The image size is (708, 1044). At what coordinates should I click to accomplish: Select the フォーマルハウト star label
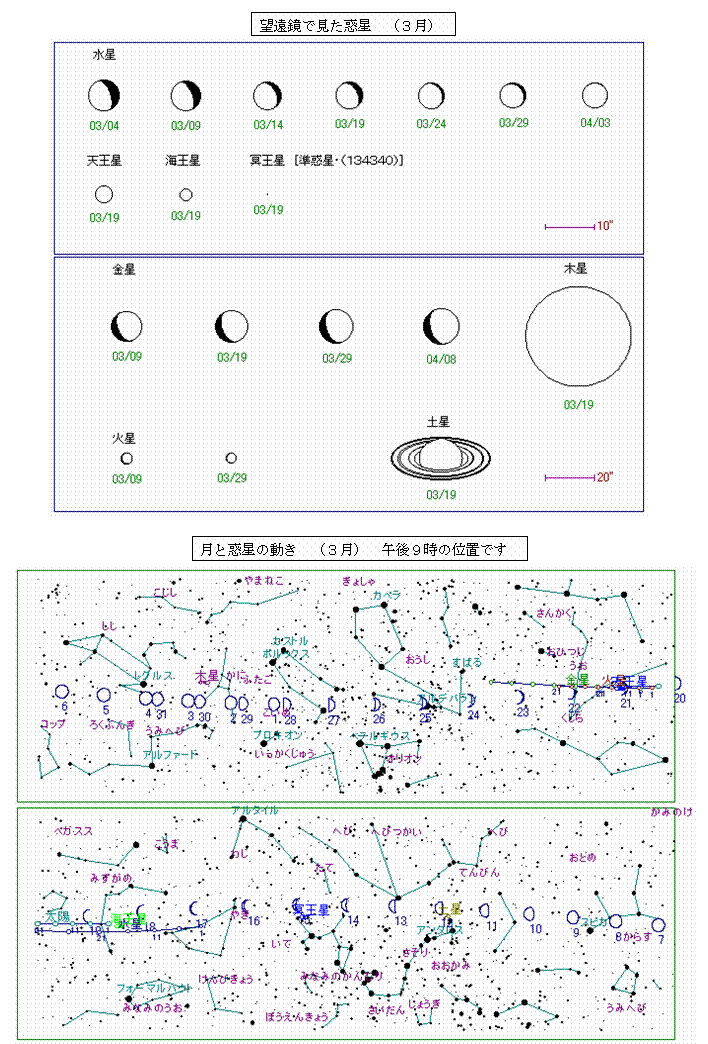click(x=153, y=989)
